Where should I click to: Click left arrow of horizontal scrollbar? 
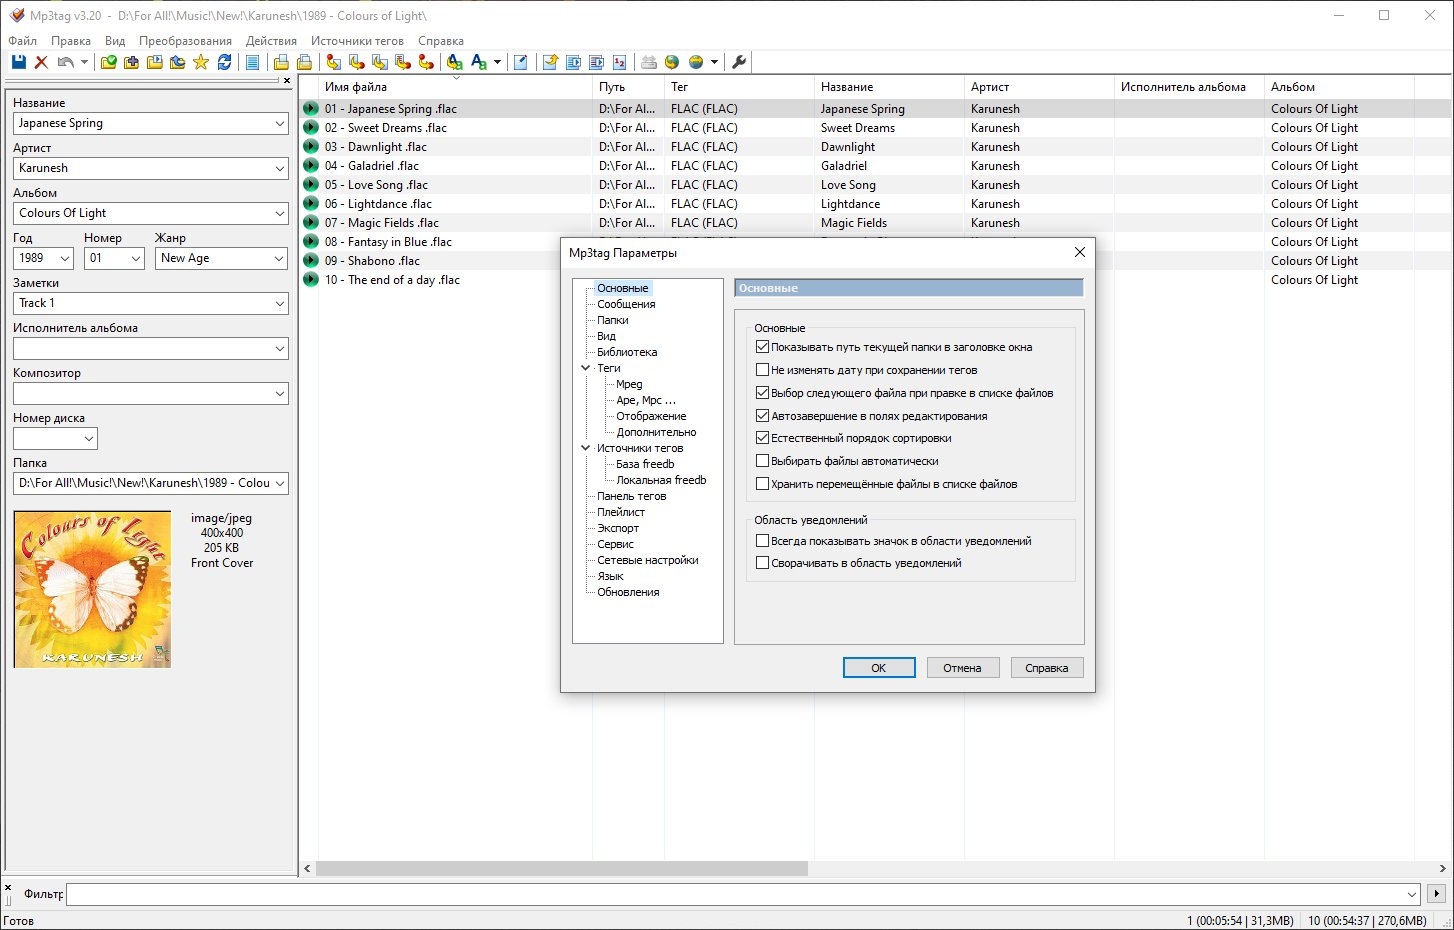tap(307, 869)
